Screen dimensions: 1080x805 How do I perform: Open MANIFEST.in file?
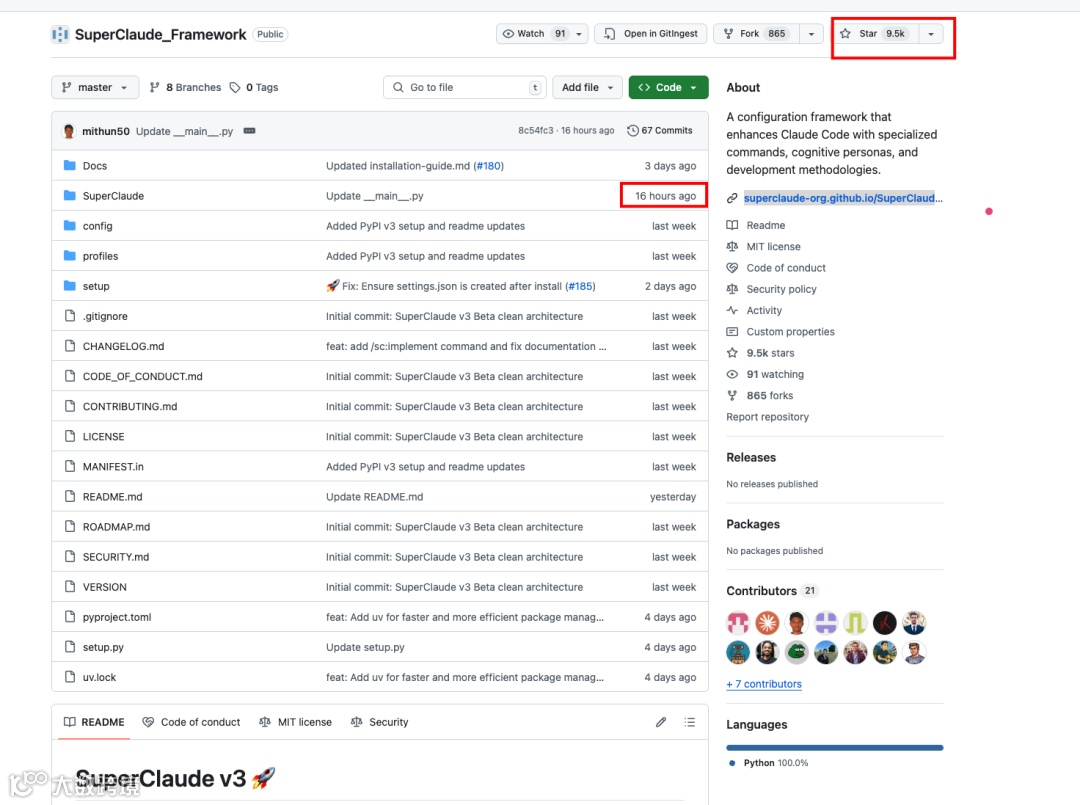114,467
